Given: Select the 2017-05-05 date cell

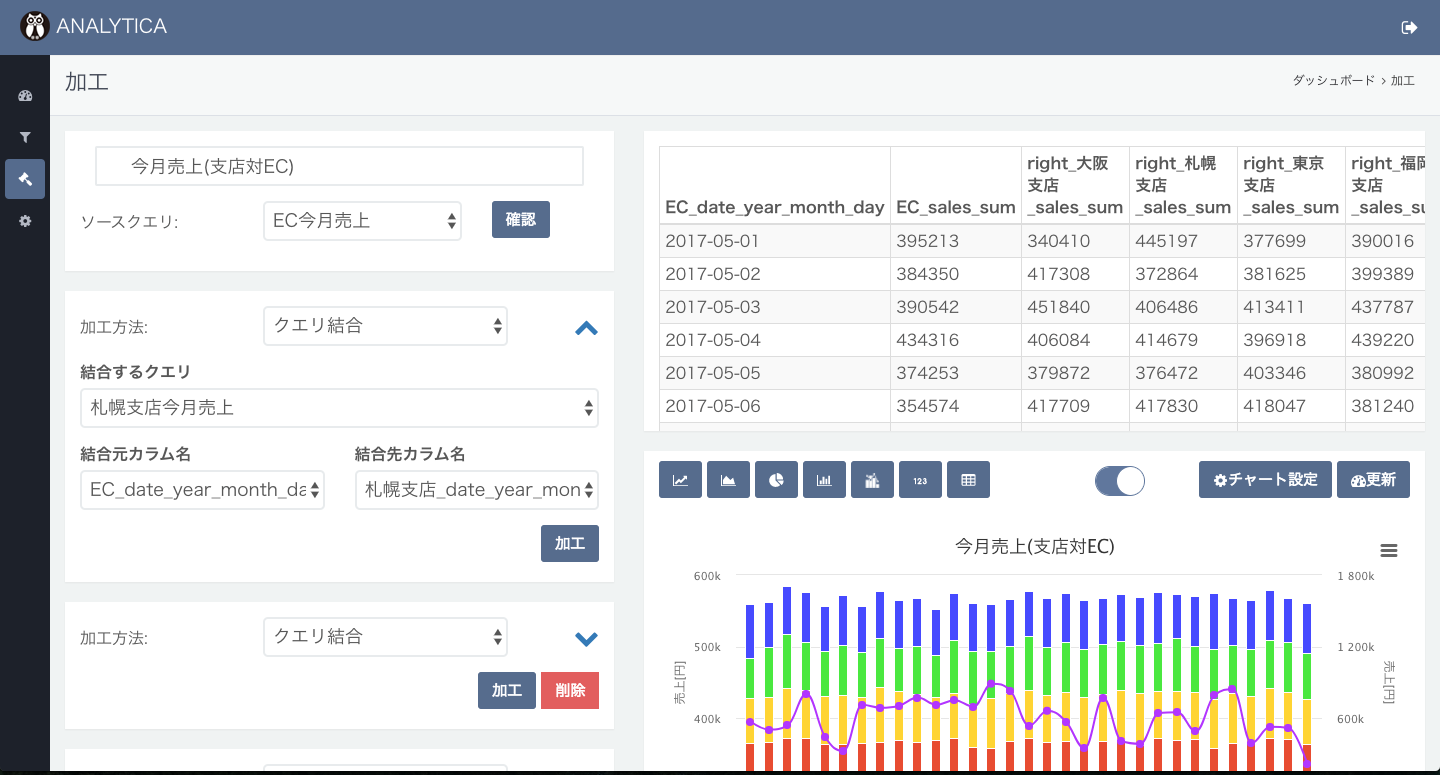Looking at the screenshot, I should (x=775, y=373).
